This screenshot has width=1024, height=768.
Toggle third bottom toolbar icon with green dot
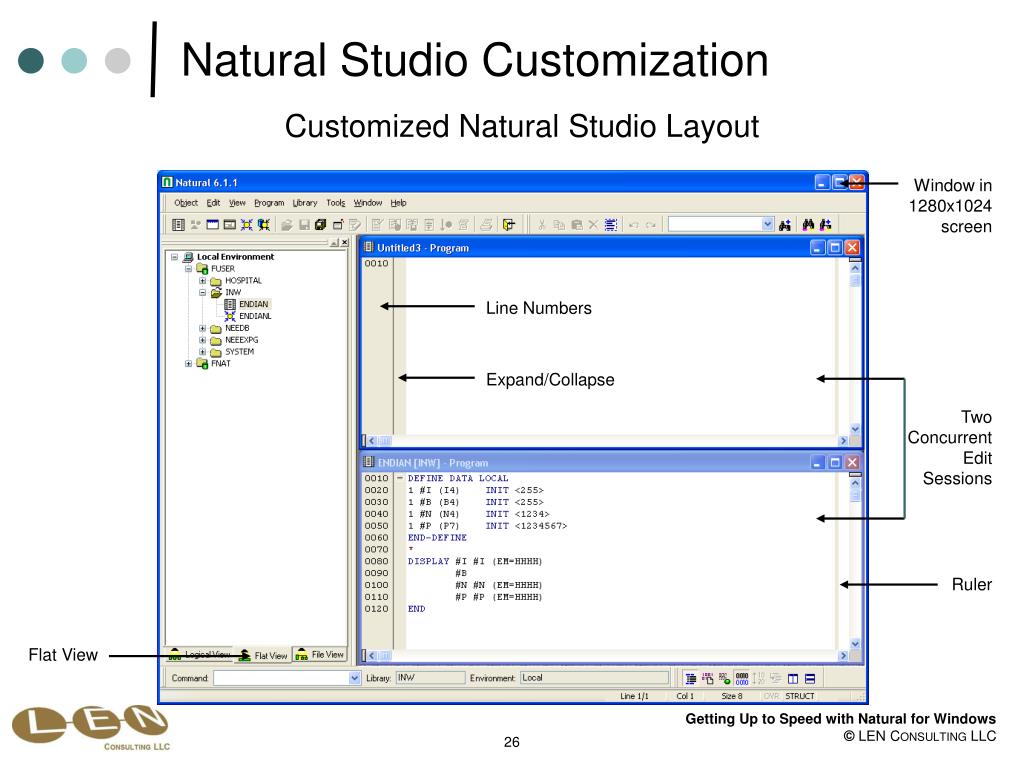[x=724, y=679]
